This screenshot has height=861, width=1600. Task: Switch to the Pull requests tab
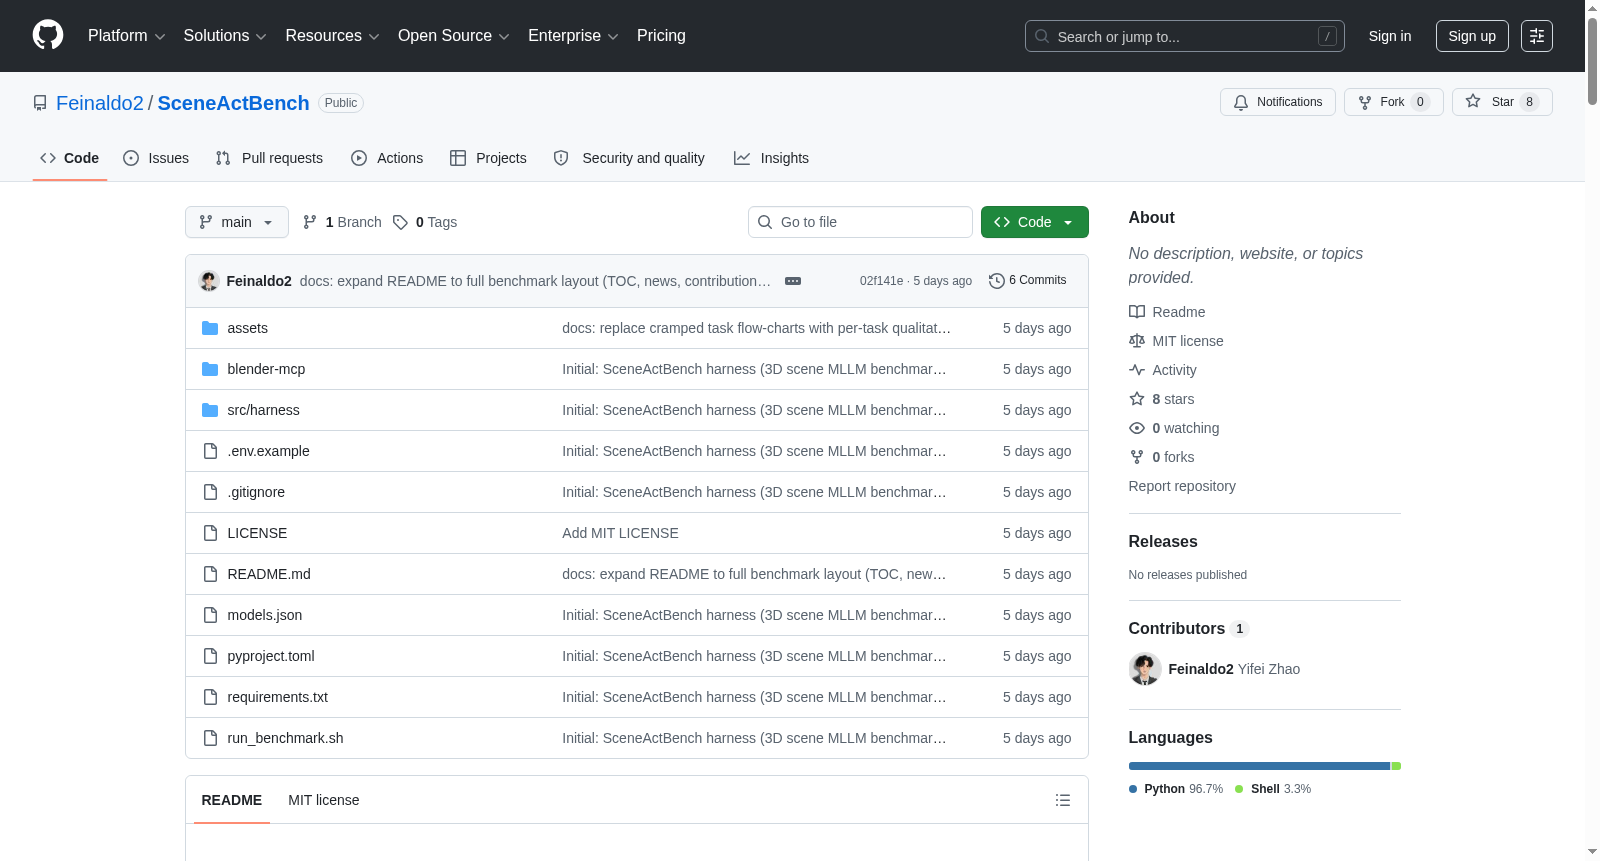(269, 158)
